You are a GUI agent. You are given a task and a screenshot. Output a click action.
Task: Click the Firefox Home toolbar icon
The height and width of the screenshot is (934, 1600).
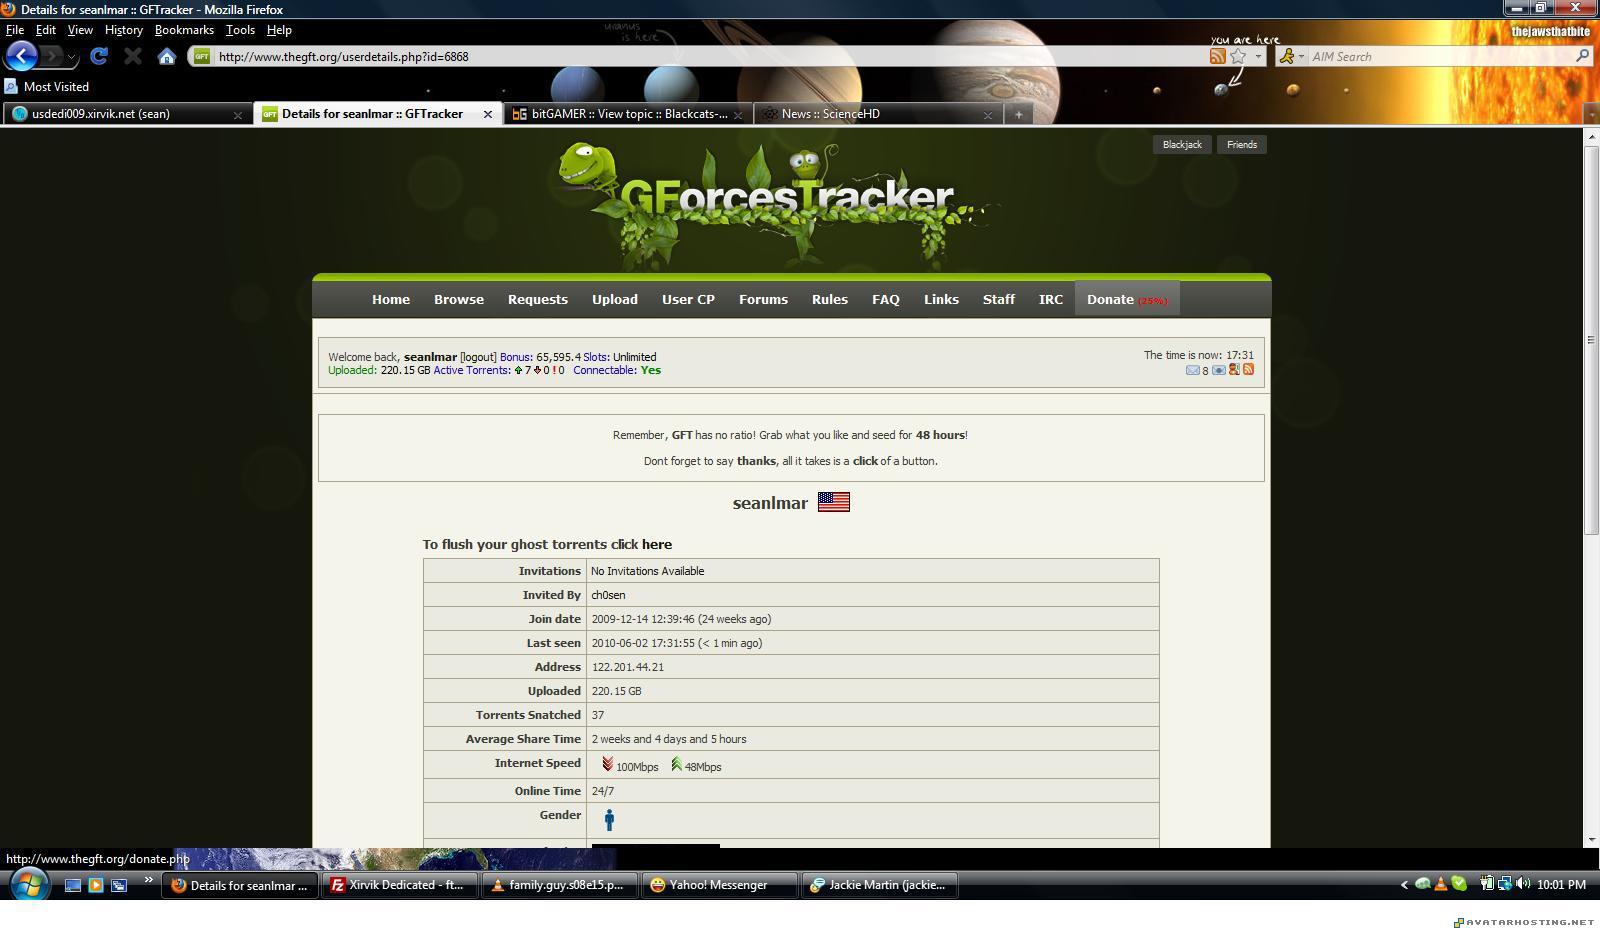167,56
